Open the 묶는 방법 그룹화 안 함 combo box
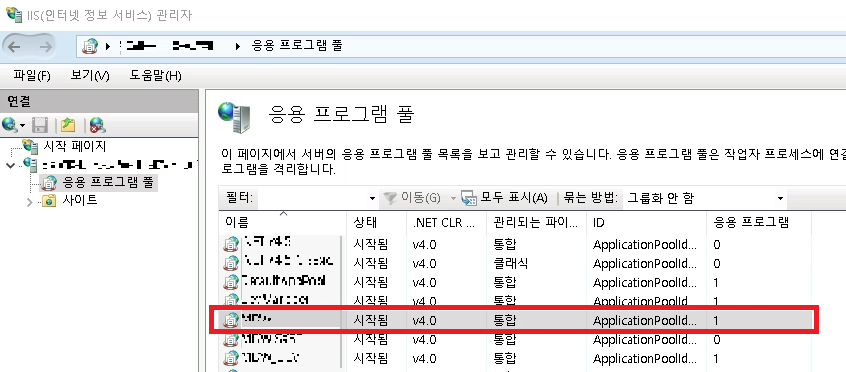Image resolution: width=846 pixels, height=372 pixels. click(x=705, y=198)
